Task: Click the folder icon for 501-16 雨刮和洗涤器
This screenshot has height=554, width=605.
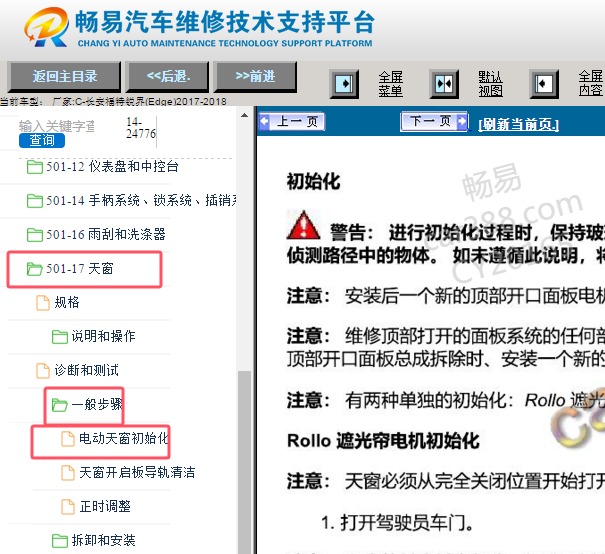Action: 35,235
